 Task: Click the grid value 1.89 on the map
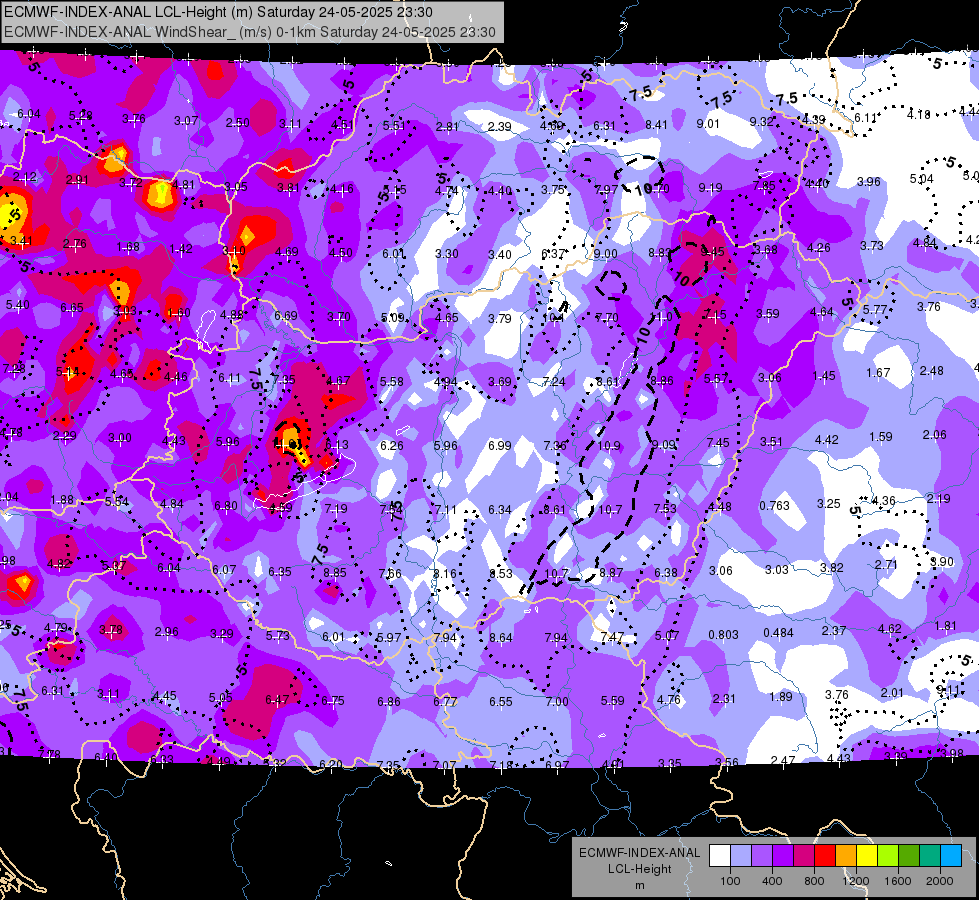click(780, 696)
